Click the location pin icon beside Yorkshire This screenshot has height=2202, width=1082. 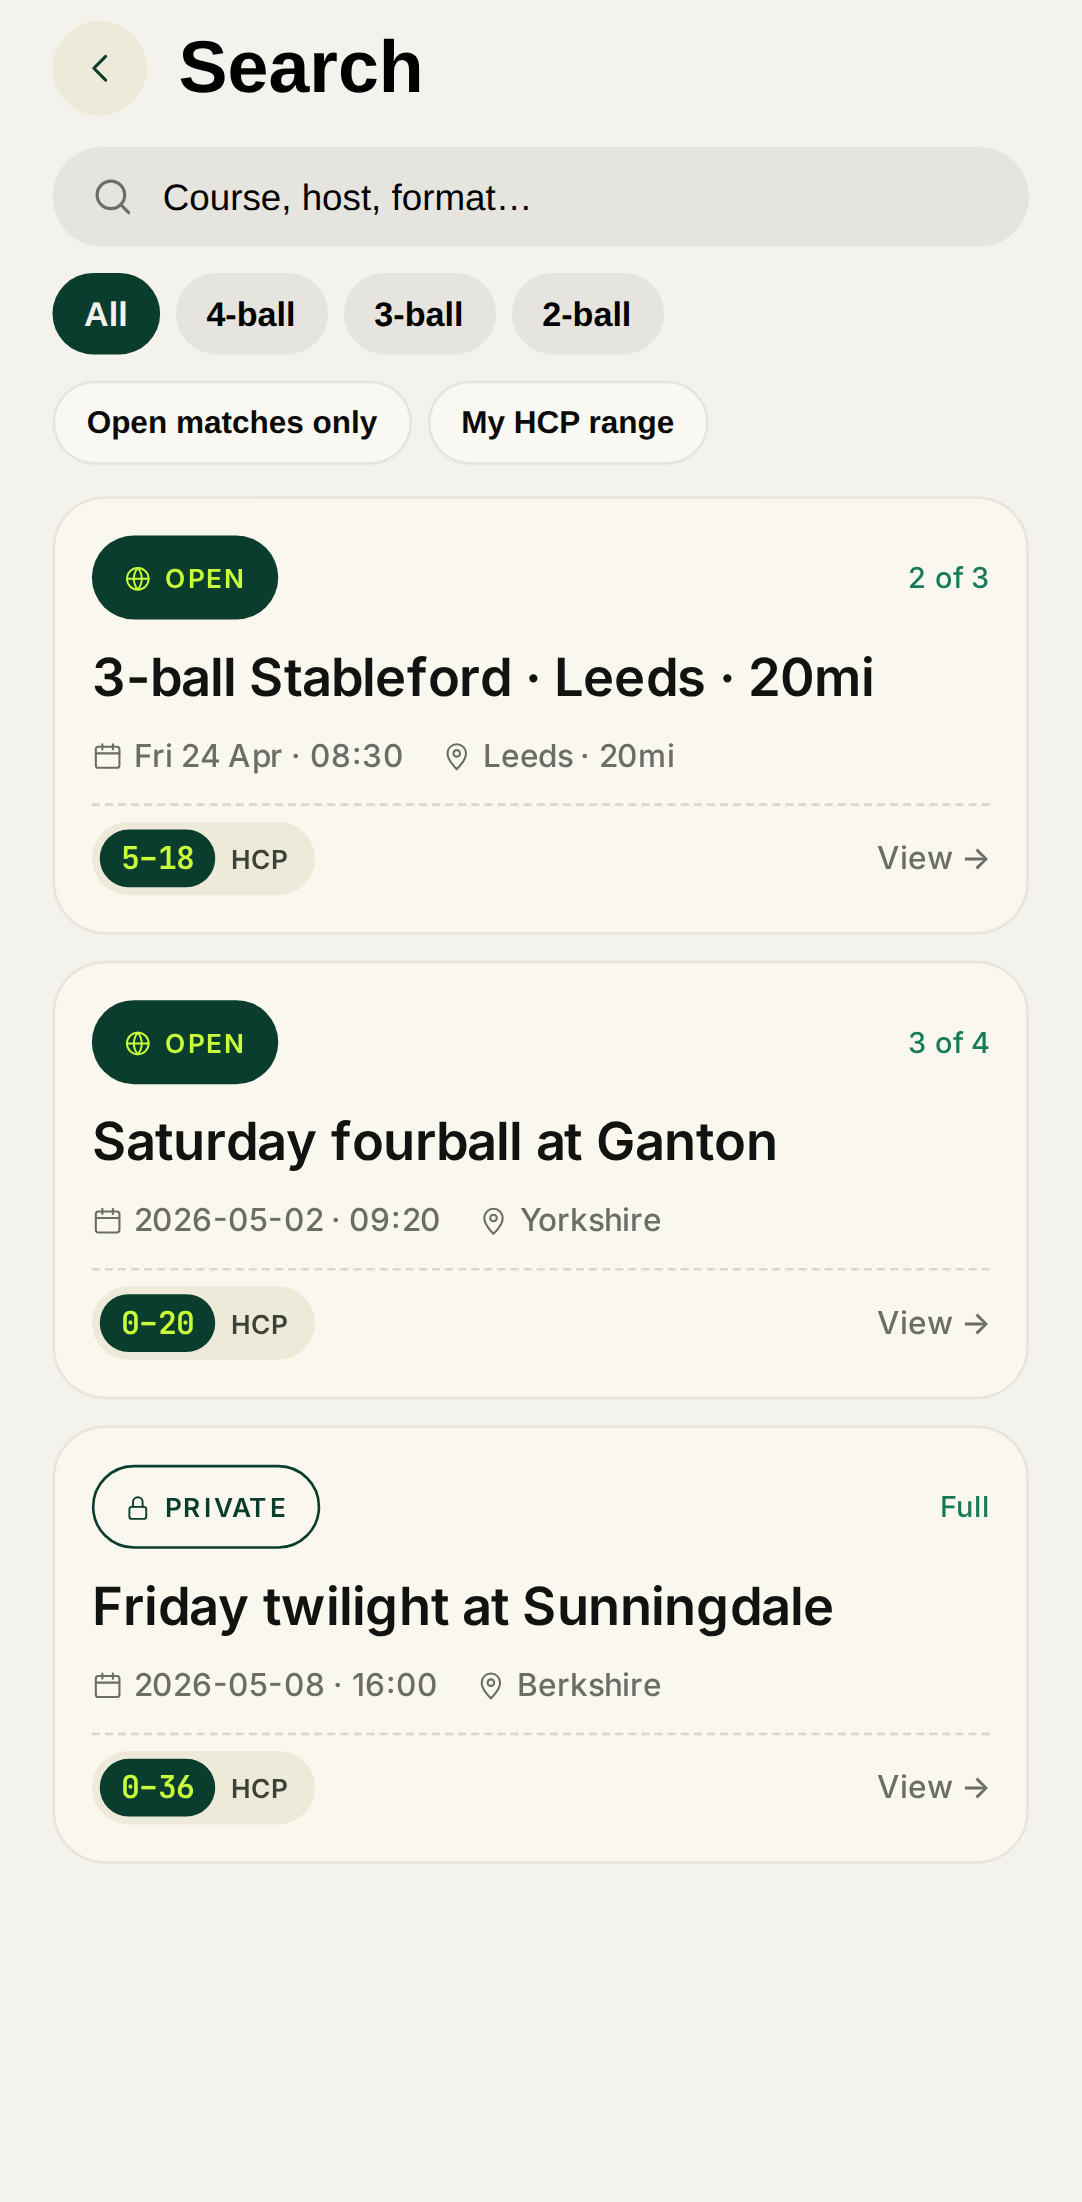point(493,1221)
